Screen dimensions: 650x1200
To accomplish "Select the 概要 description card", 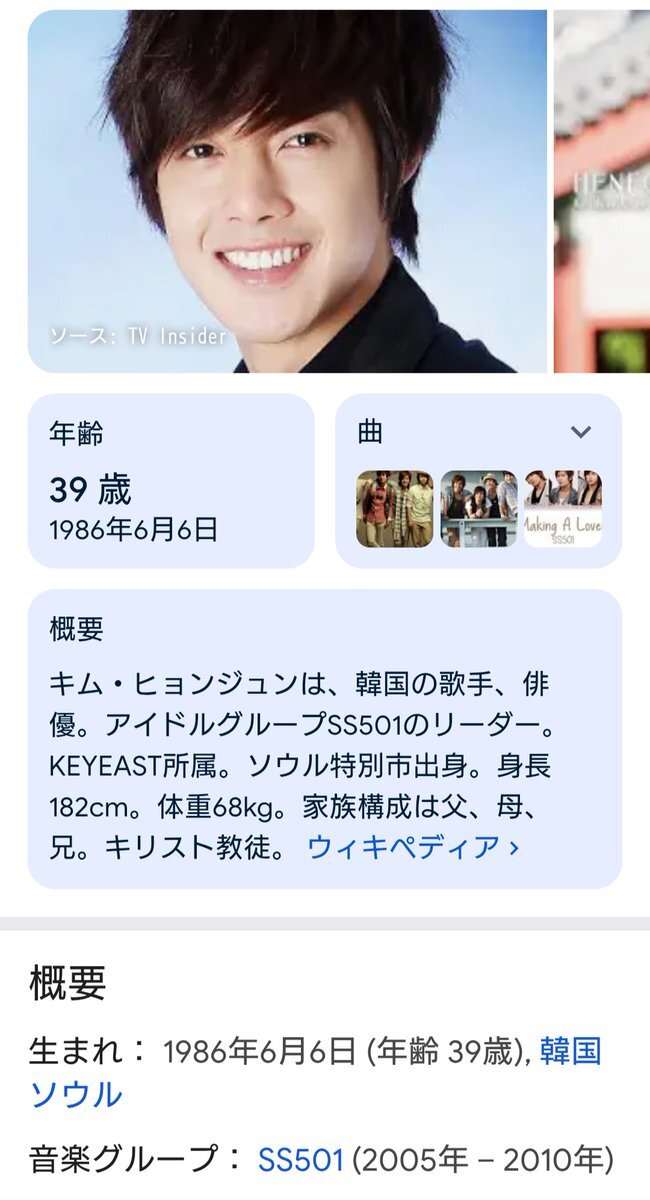I will point(325,739).
